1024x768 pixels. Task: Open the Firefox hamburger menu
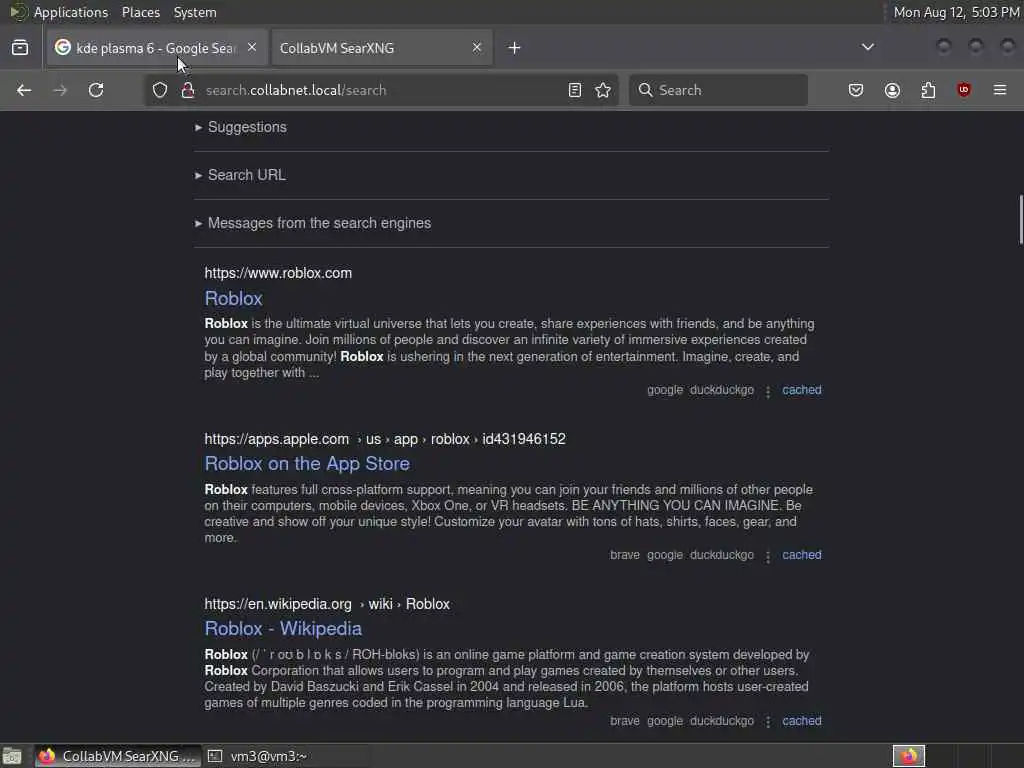click(1000, 90)
